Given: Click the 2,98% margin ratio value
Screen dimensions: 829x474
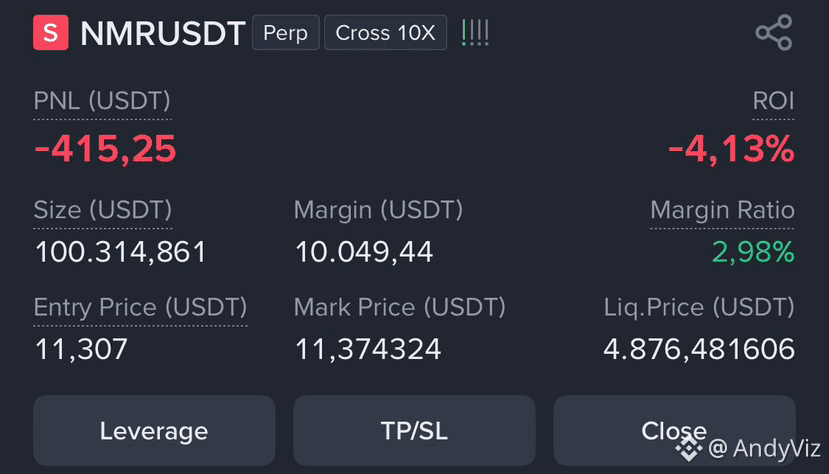Looking at the screenshot, I should (753, 252).
